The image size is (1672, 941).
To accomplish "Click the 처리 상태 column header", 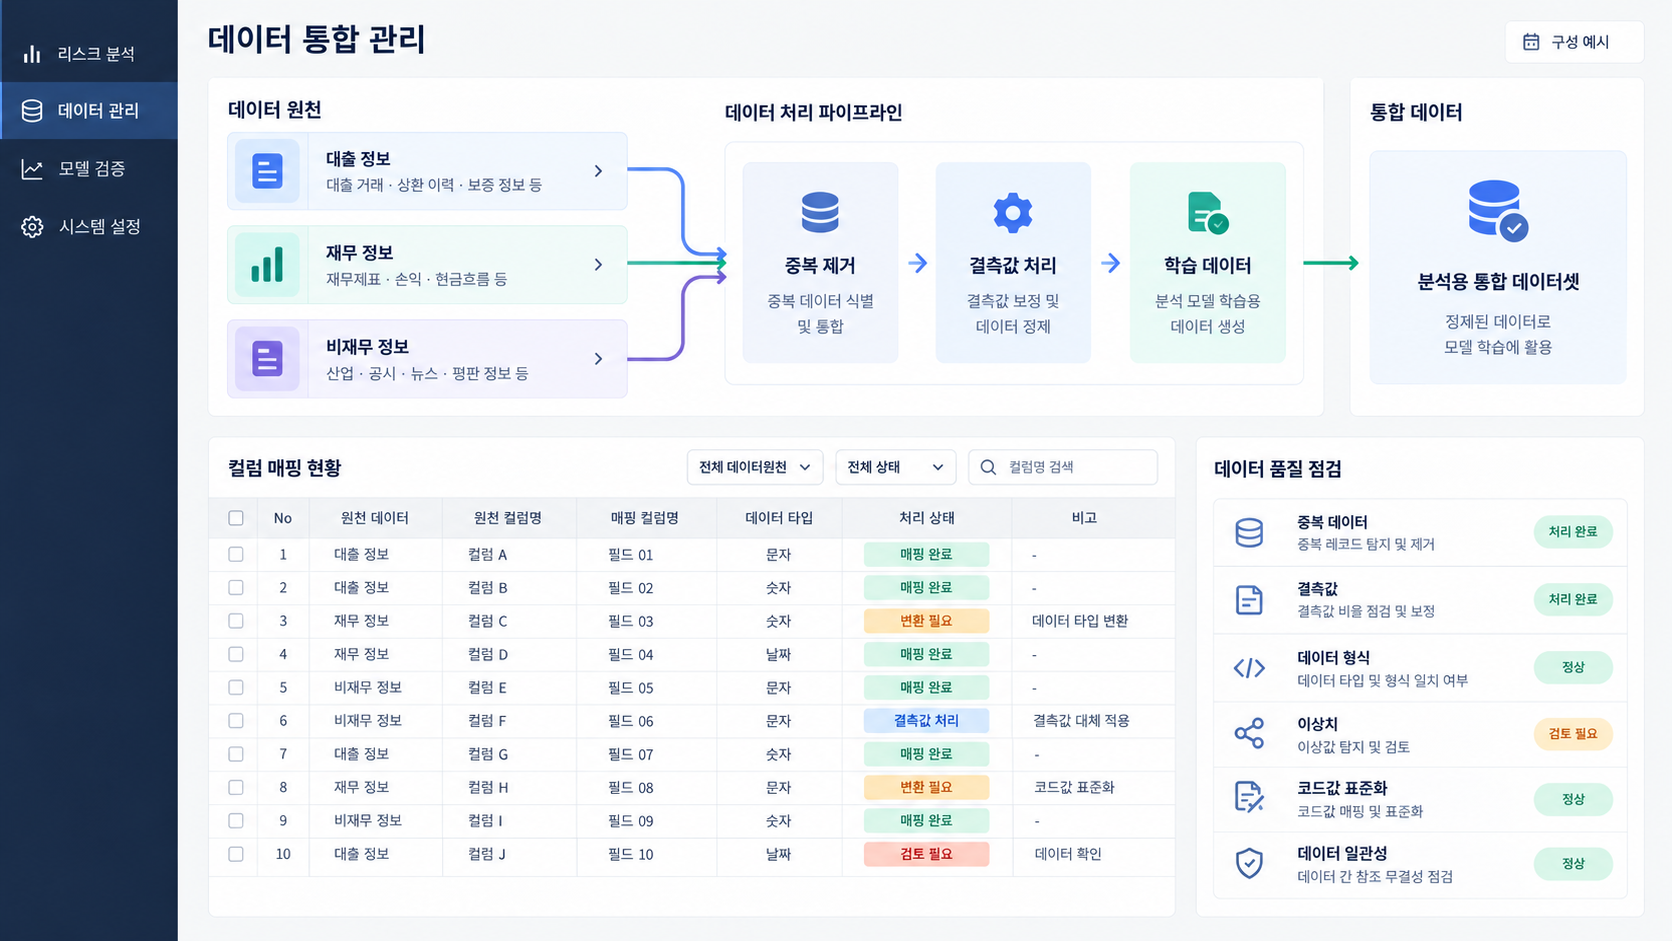I will [x=927, y=518].
